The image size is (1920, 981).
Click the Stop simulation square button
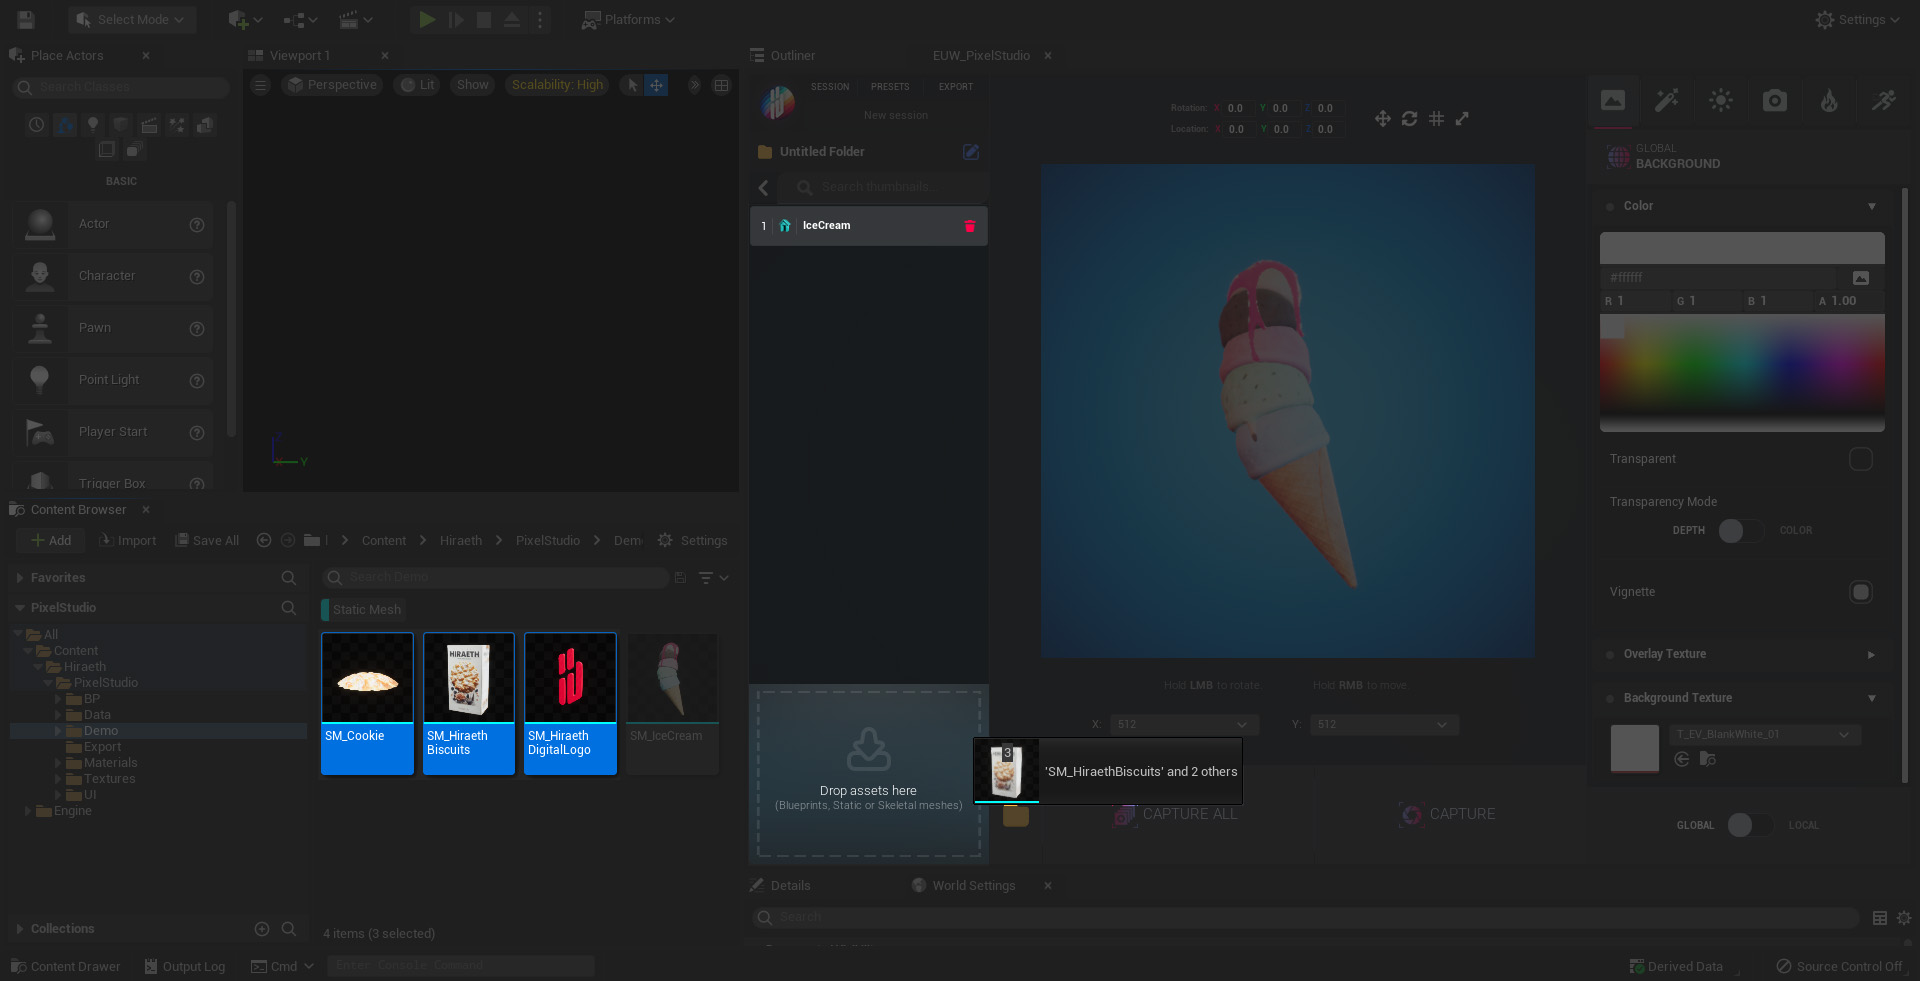[484, 19]
